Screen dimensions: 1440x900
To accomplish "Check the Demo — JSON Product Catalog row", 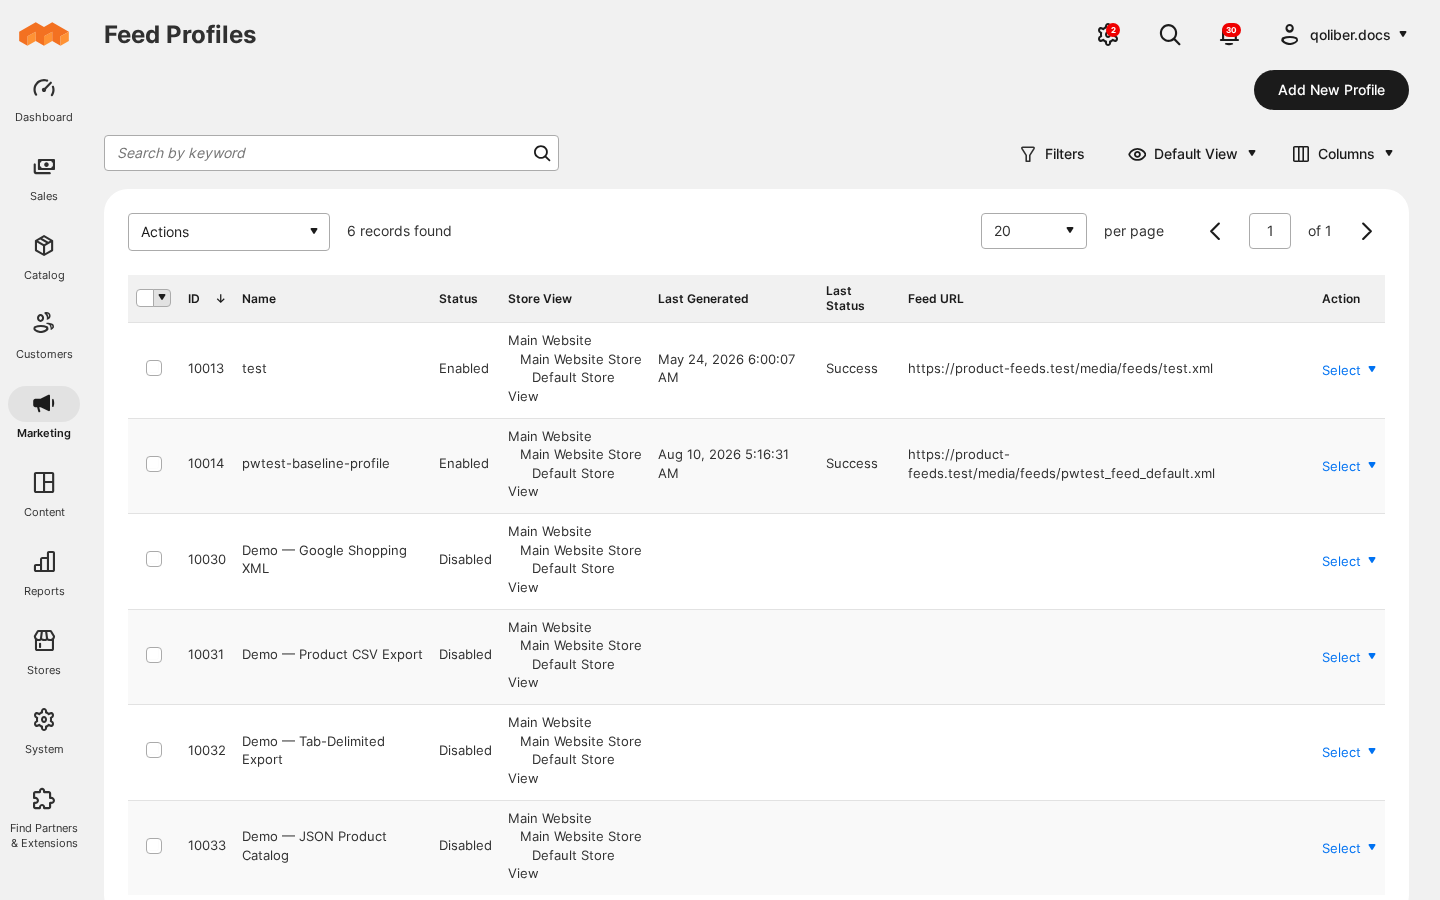I will tap(154, 846).
